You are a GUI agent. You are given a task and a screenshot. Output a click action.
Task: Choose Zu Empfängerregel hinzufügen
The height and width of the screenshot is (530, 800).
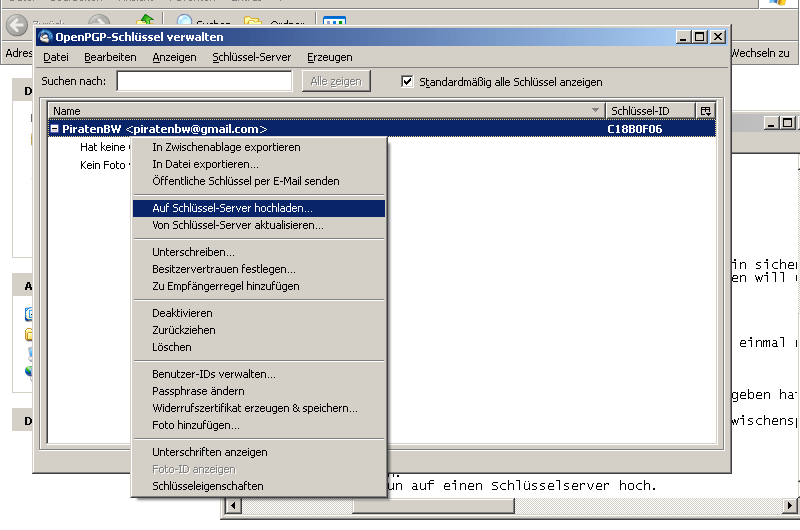point(259,286)
